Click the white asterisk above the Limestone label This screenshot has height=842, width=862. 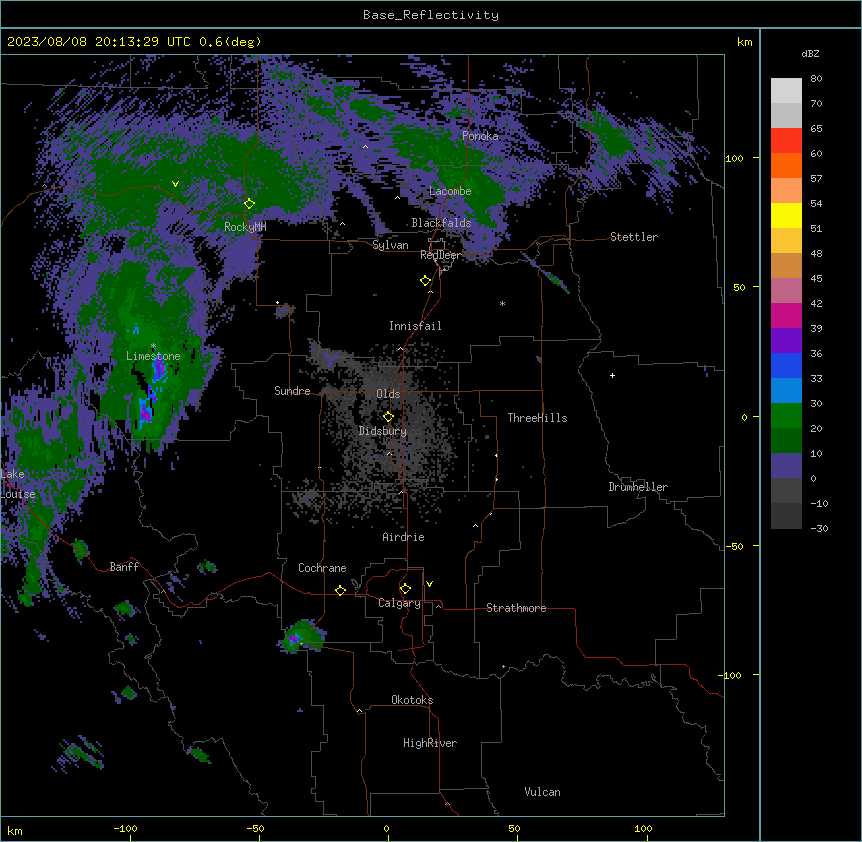click(x=153, y=346)
